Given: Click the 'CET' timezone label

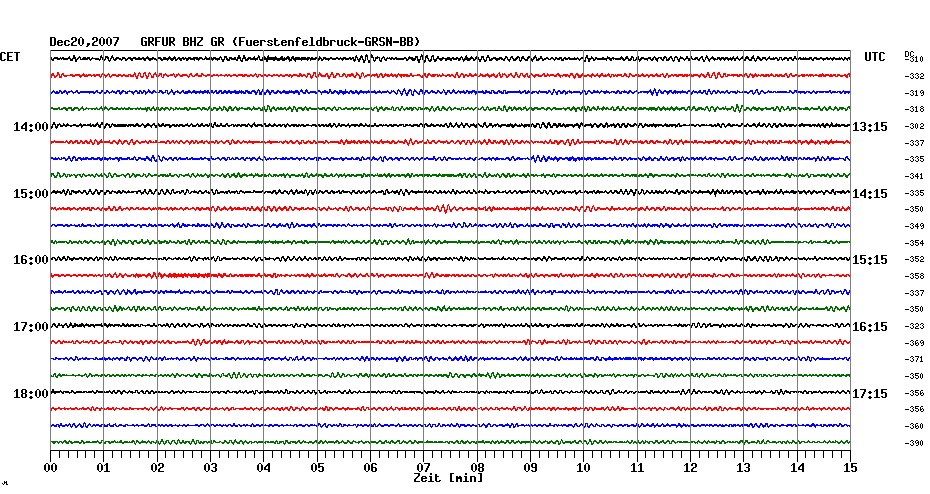Looking at the screenshot, I should coord(10,57).
